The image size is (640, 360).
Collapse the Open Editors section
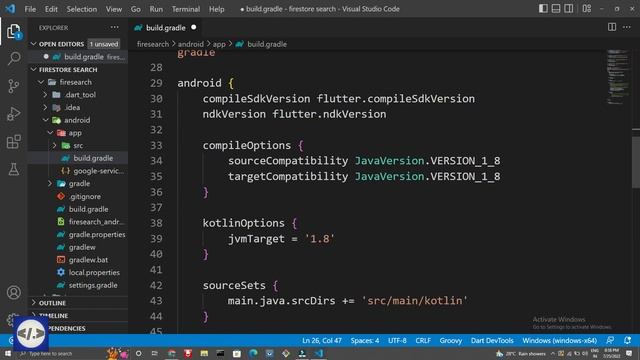[33, 44]
